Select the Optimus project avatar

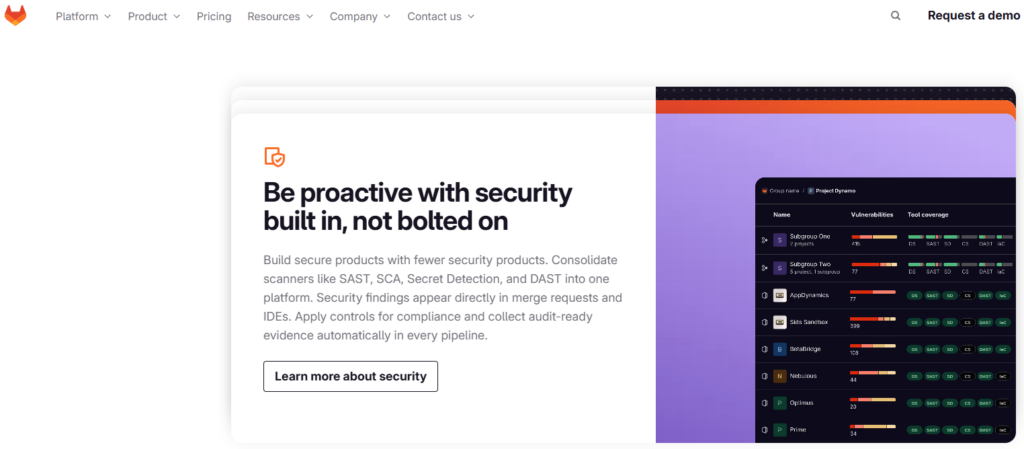click(x=780, y=403)
